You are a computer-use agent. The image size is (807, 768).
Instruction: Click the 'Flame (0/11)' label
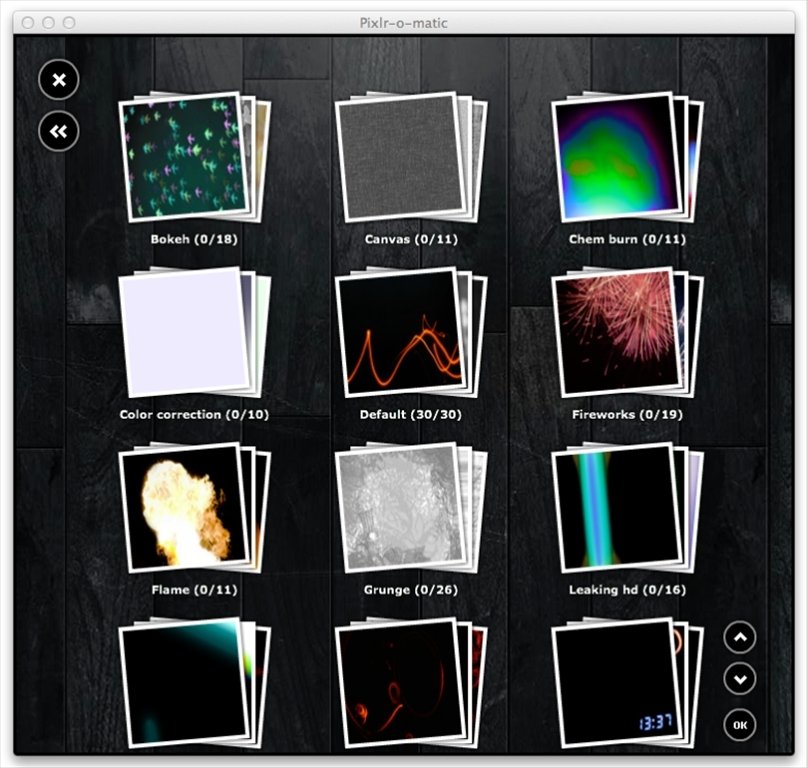click(x=194, y=590)
